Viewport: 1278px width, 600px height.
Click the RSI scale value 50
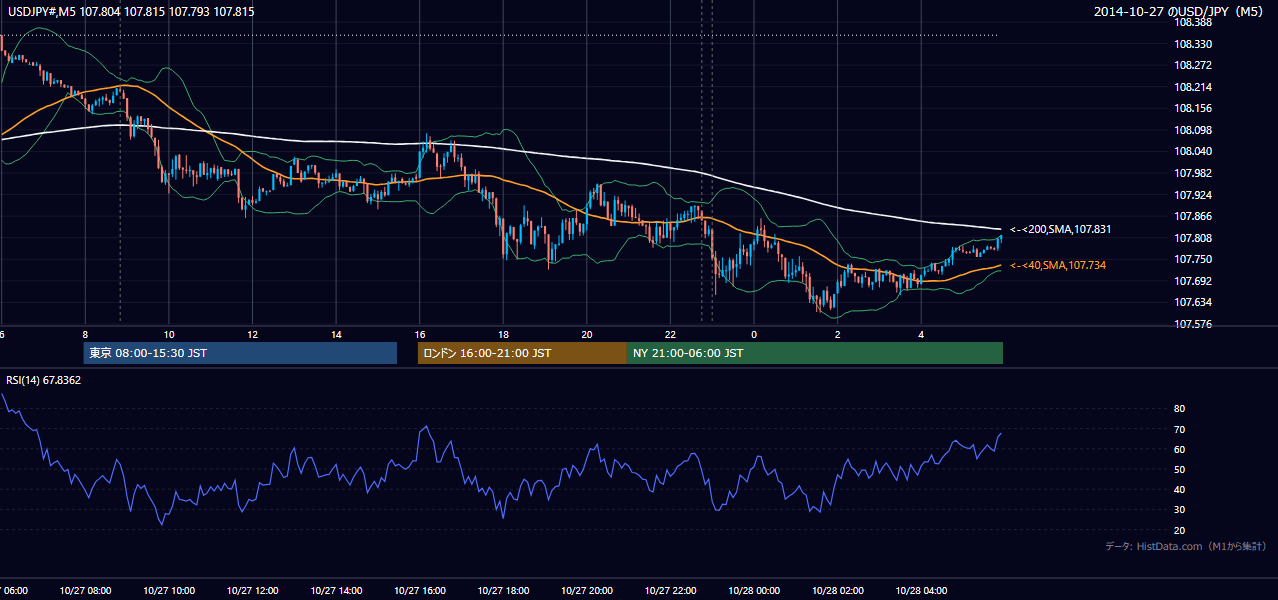(x=1180, y=469)
